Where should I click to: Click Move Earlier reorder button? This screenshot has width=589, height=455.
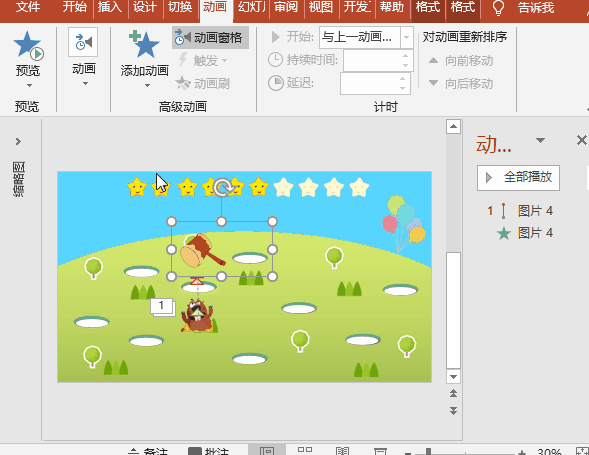461,60
